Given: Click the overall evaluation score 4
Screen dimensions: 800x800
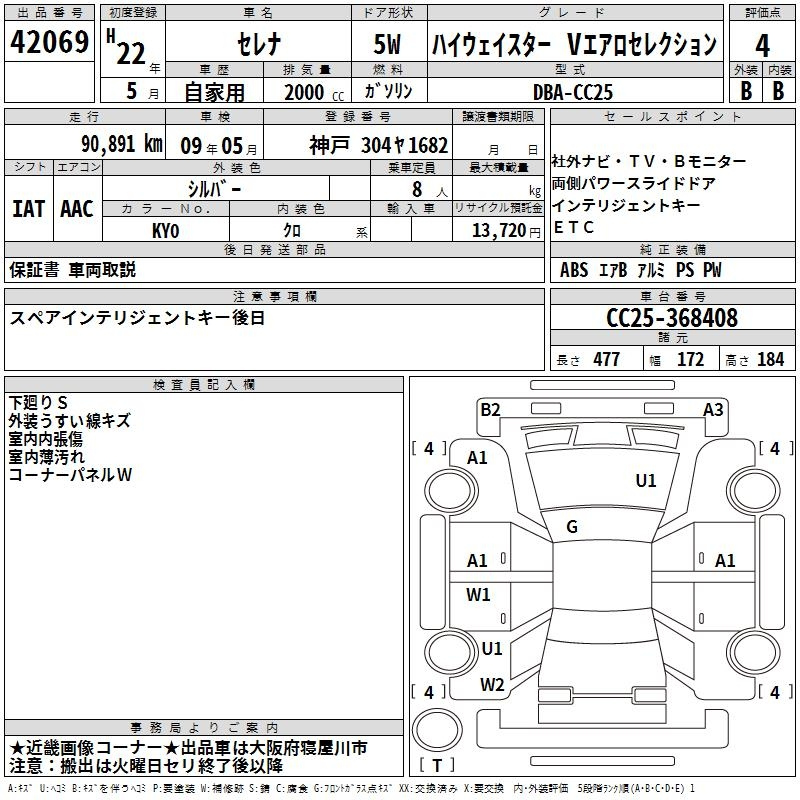Looking at the screenshot, I should [762, 45].
